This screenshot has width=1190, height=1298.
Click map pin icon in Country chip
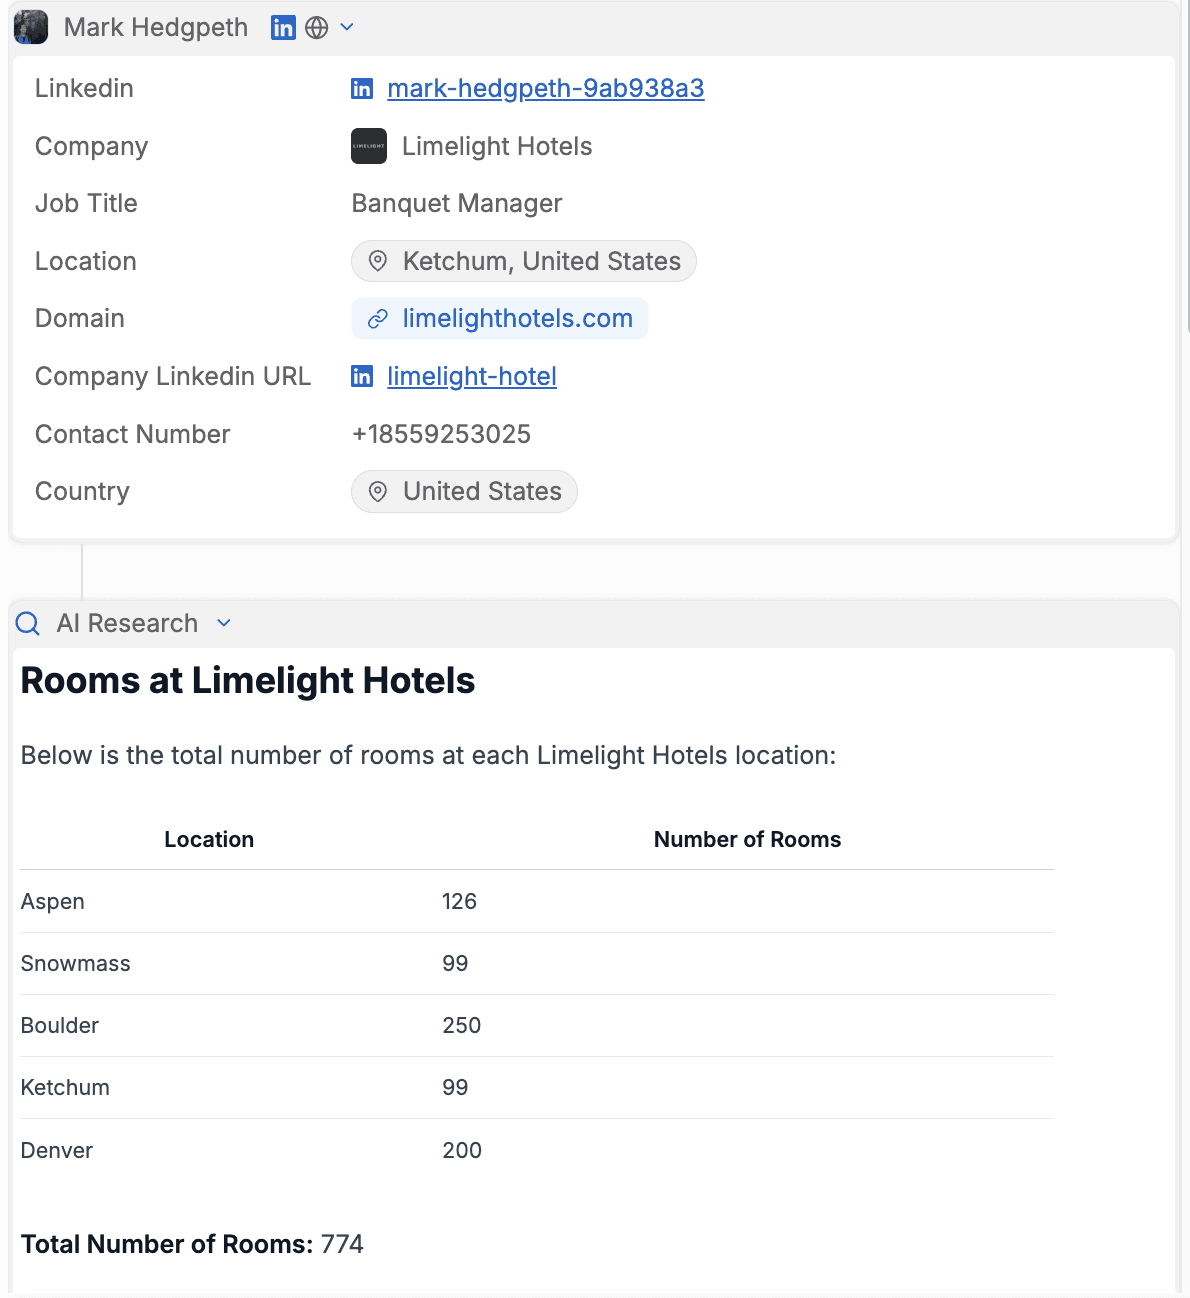pyautogui.click(x=378, y=492)
